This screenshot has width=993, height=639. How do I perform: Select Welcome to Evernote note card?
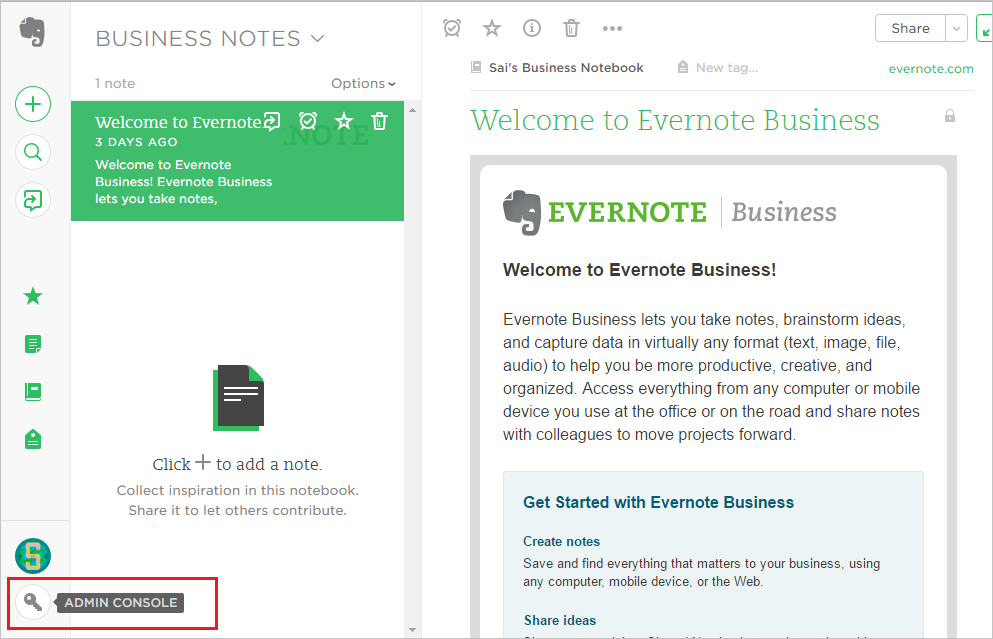[237, 161]
